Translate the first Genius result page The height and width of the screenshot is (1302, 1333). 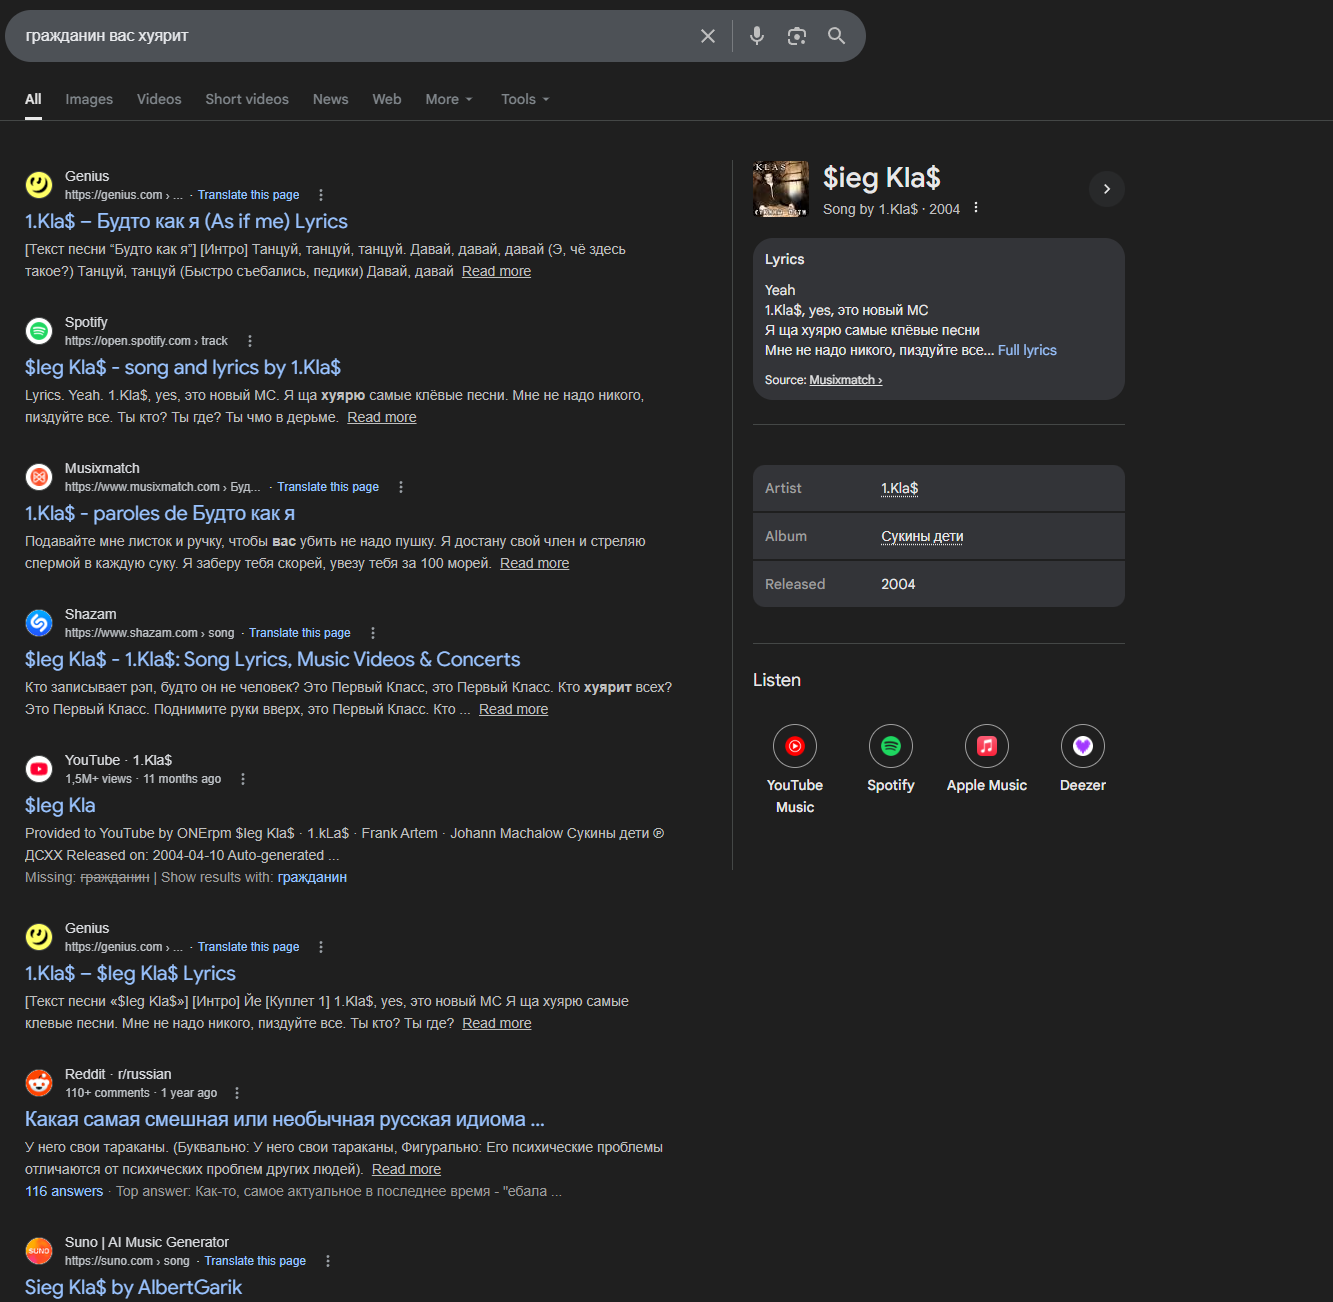tap(249, 195)
